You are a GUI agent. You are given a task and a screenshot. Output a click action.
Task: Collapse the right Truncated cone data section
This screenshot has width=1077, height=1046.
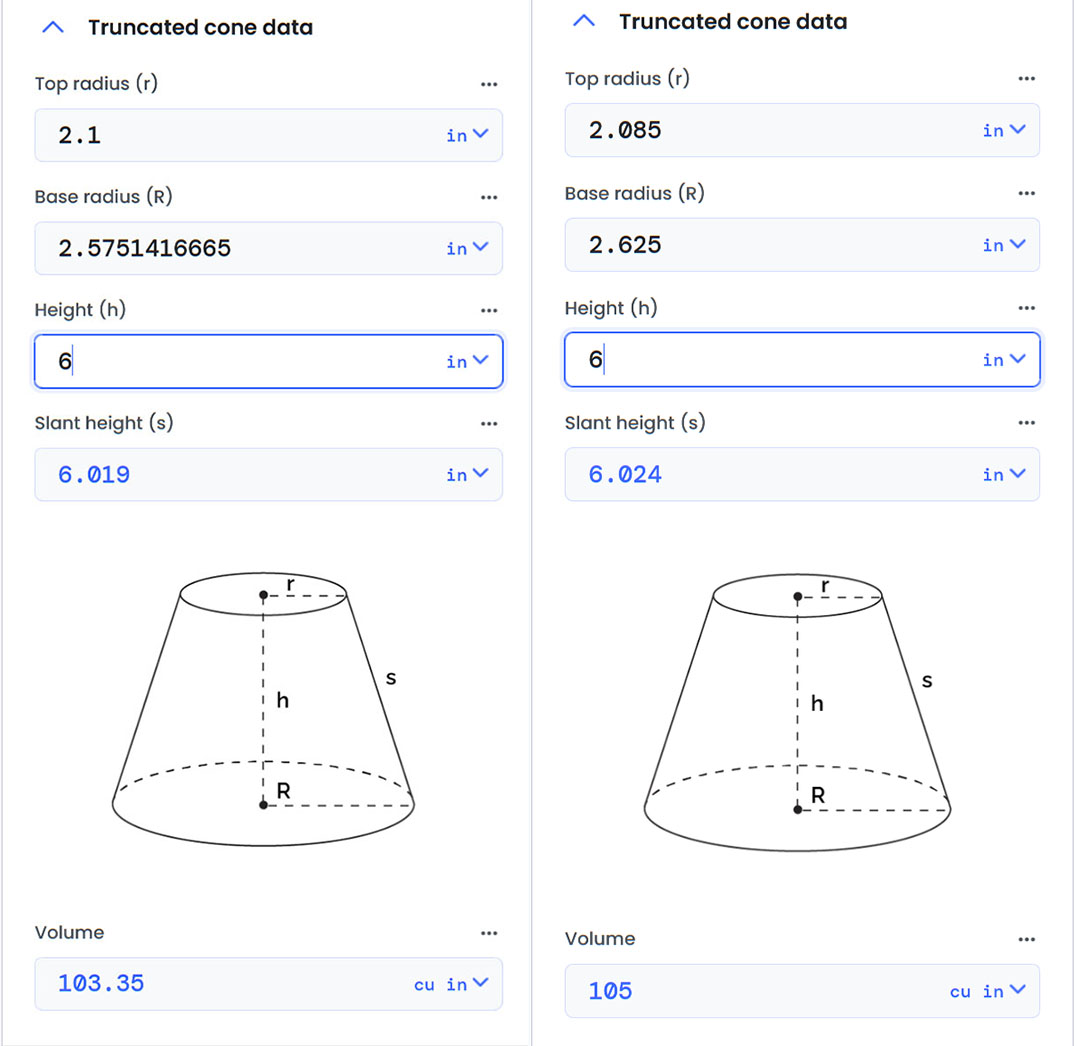(x=584, y=22)
